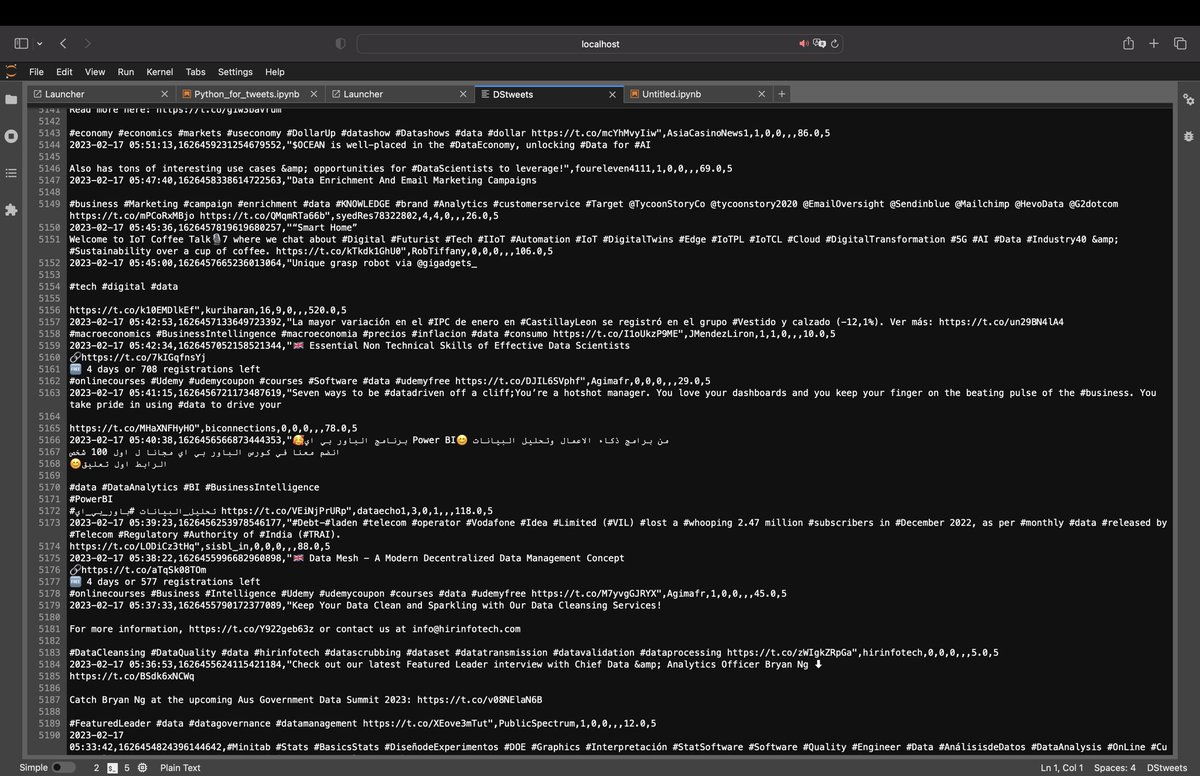Open a new Safari tab with plus
Viewport: 1200px width, 776px height.
[1154, 44]
